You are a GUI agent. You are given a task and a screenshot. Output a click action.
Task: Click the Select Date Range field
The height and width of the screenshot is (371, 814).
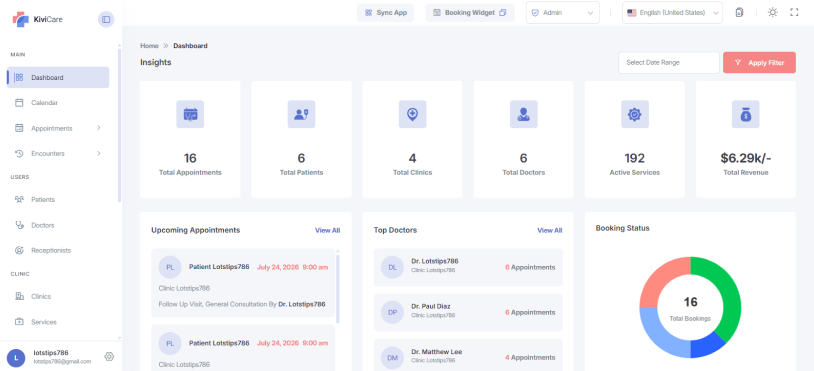[669, 62]
